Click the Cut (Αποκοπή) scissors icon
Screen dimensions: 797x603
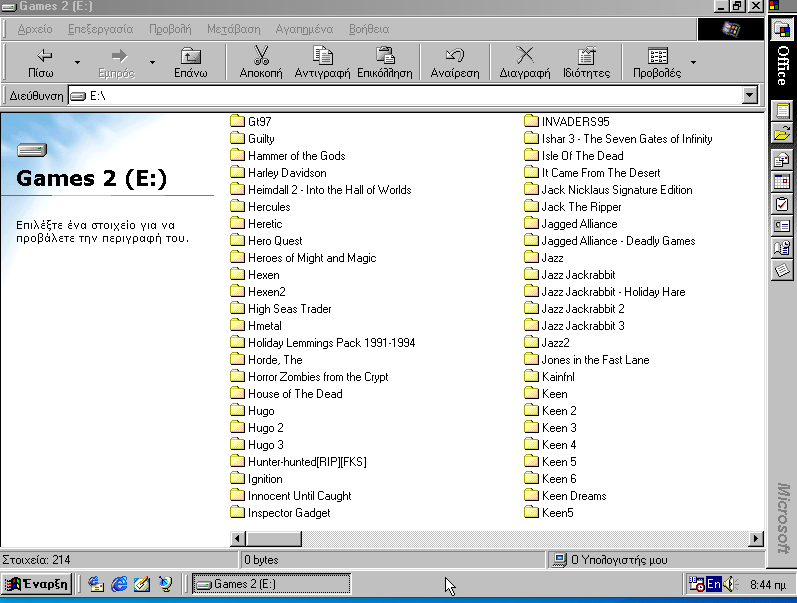261,62
